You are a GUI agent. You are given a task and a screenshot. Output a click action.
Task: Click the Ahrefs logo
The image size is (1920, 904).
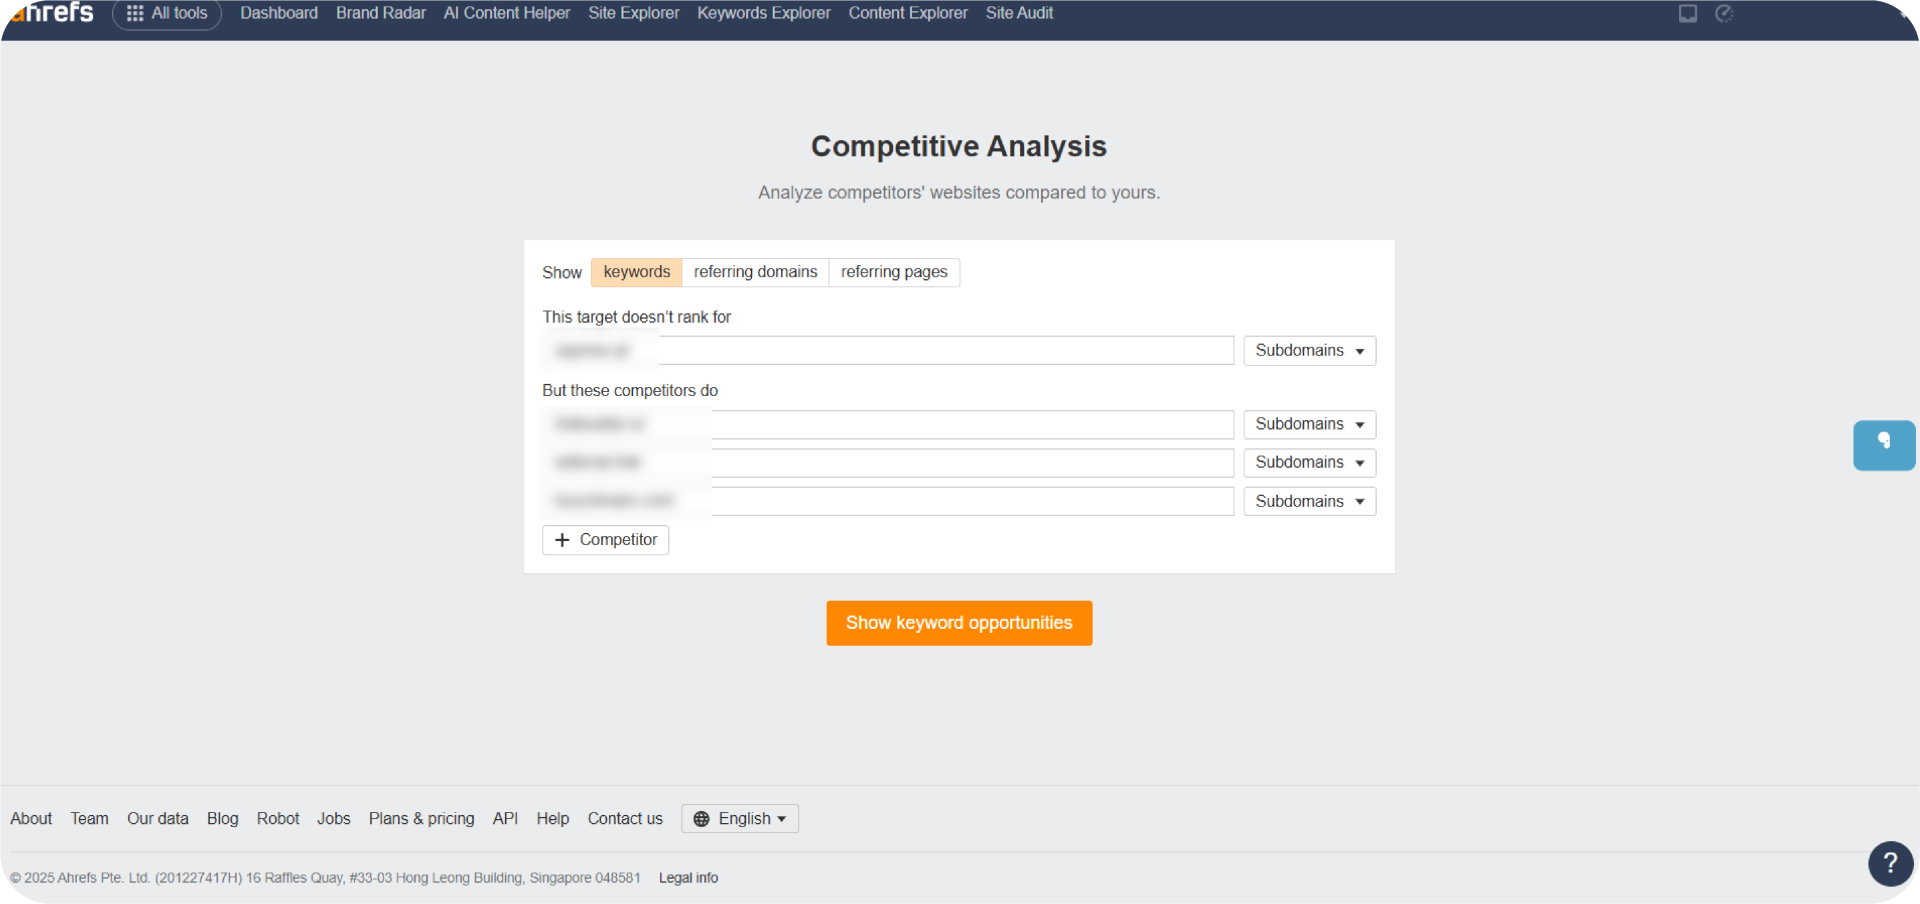[53, 13]
